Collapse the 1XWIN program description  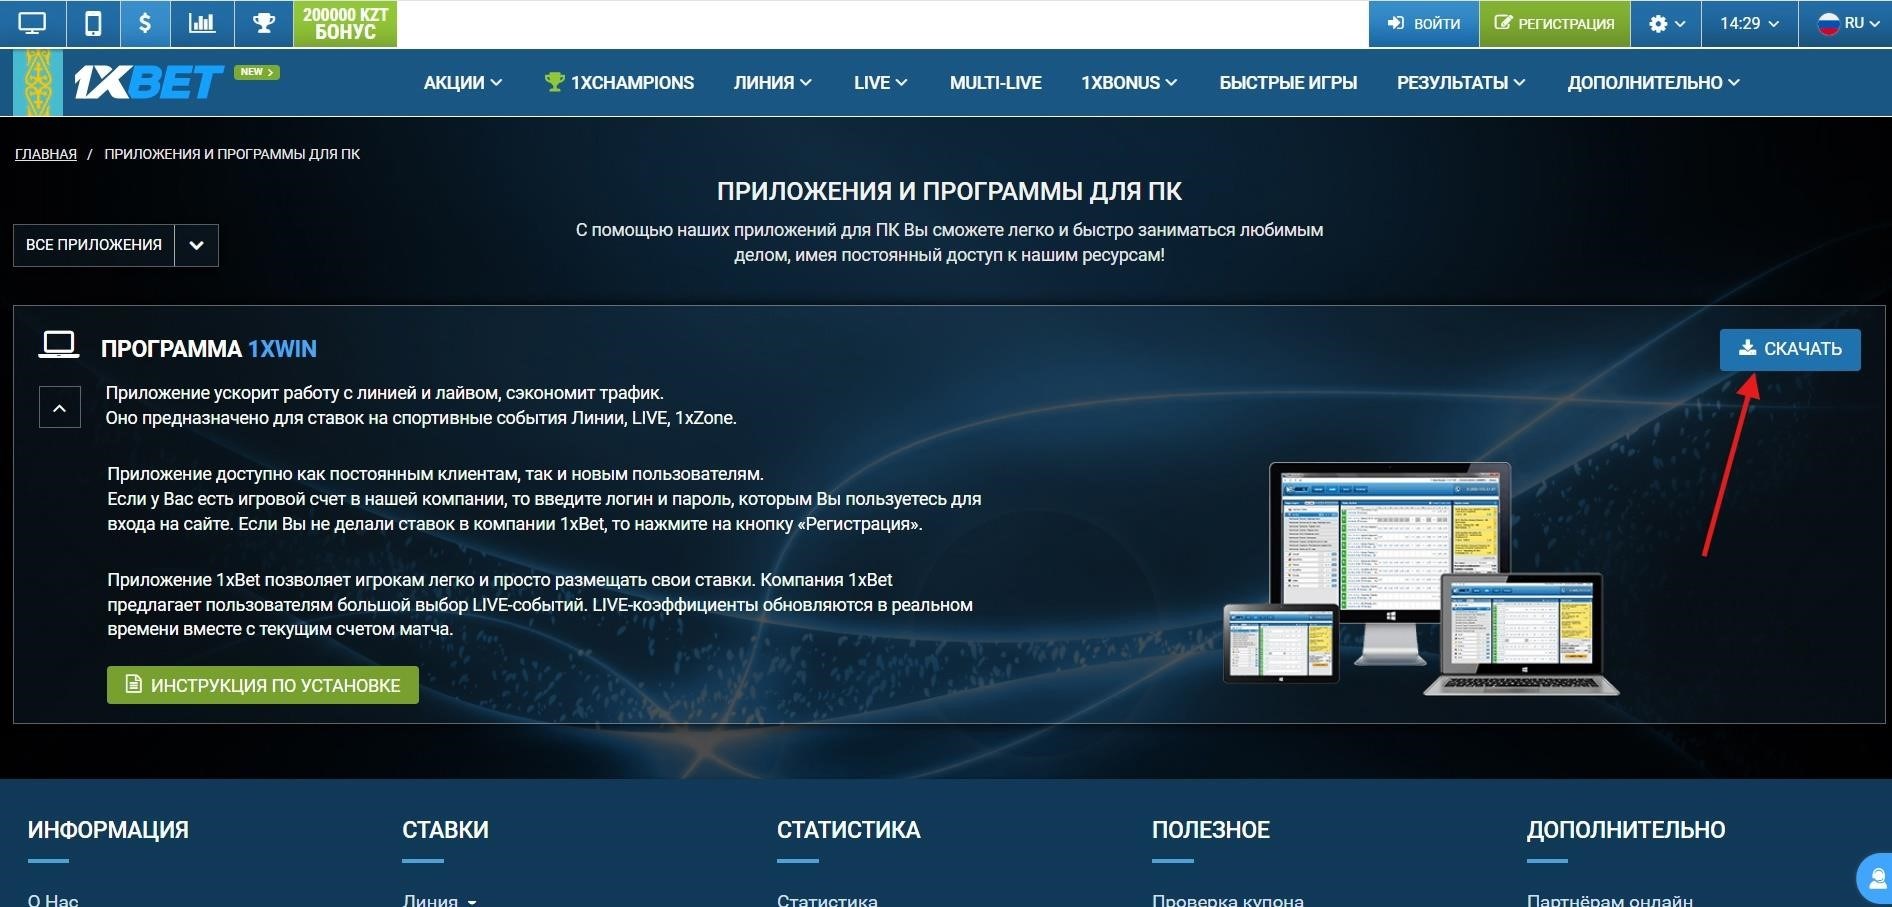(x=60, y=408)
